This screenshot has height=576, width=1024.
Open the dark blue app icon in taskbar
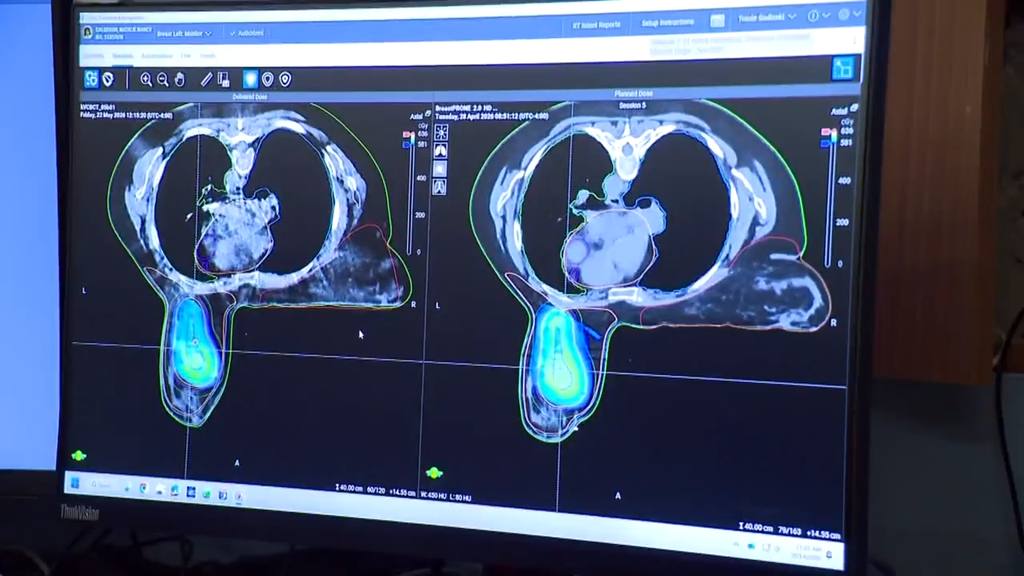click(191, 492)
